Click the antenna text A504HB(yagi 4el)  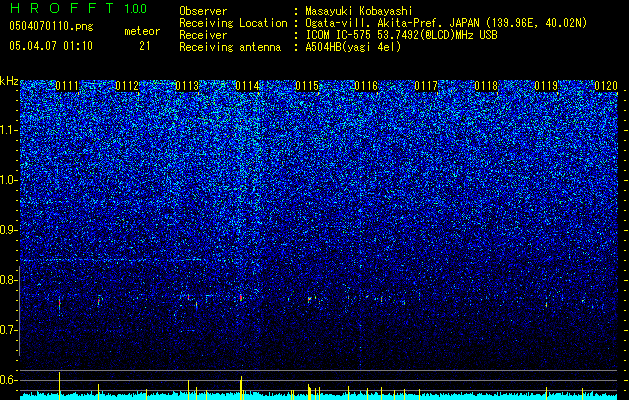click(353, 47)
